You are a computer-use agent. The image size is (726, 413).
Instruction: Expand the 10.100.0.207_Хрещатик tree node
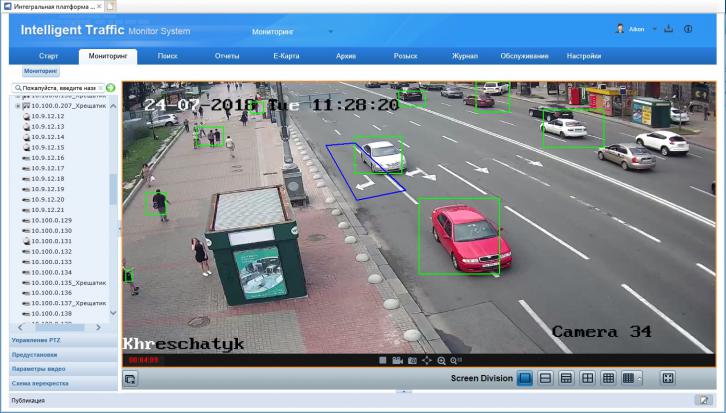coord(18,105)
